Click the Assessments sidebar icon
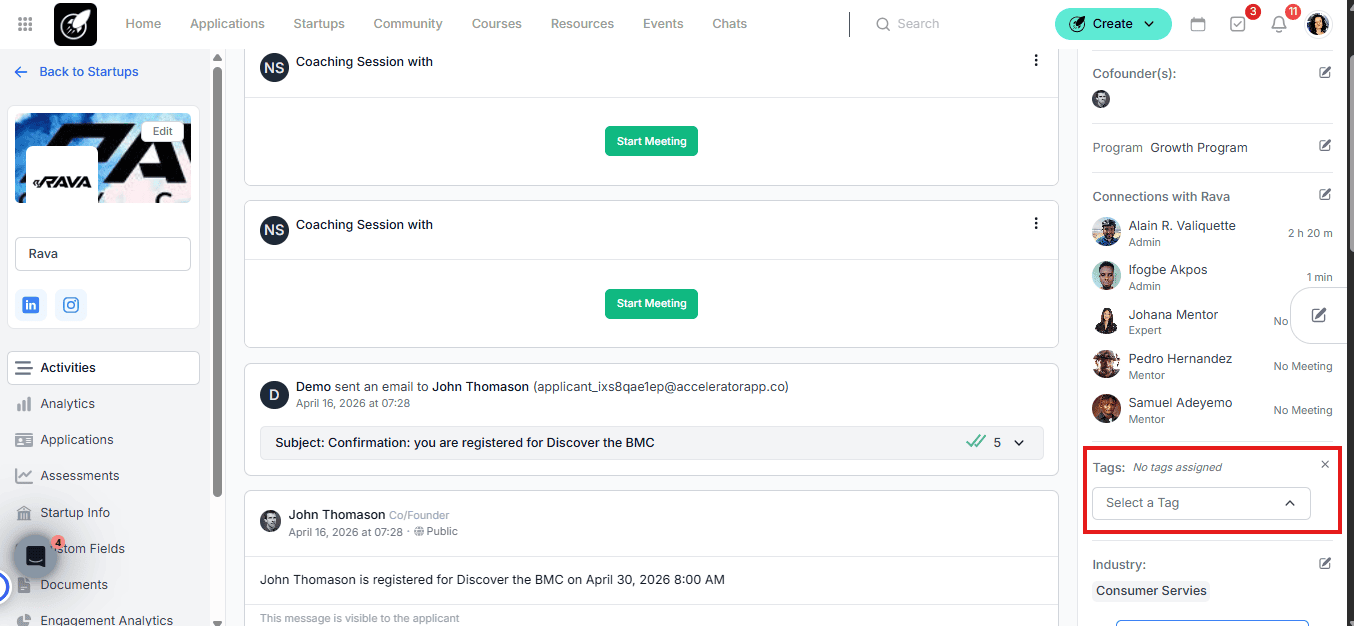Image resolution: width=1354 pixels, height=626 pixels. pos(24,476)
